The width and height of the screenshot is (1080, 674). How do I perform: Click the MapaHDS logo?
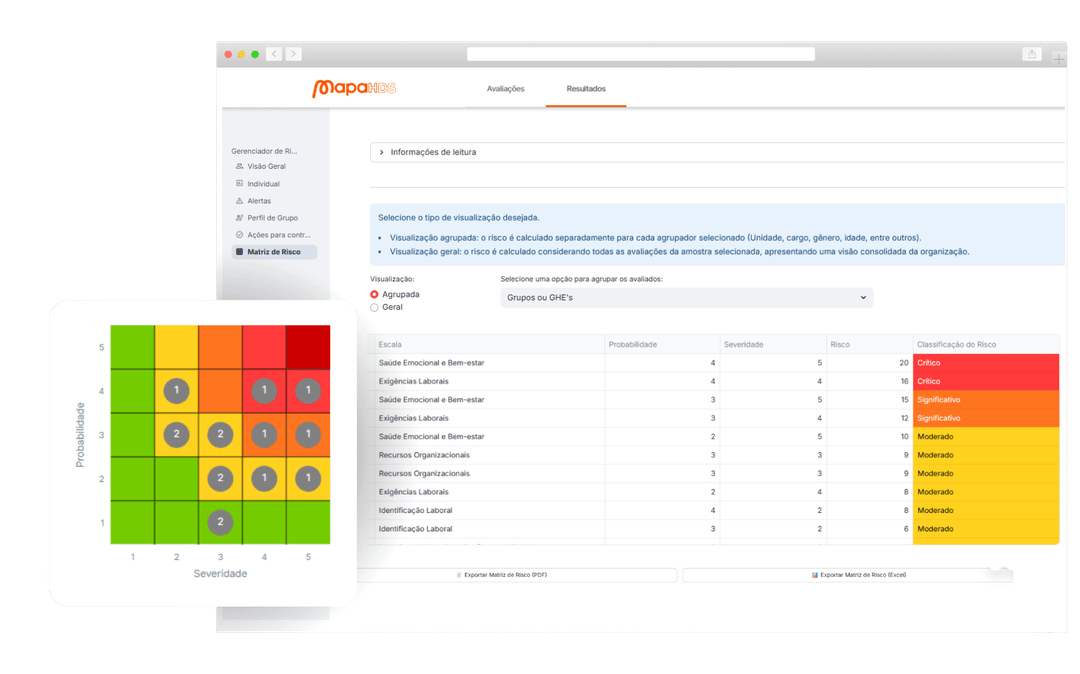click(x=354, y=89)
